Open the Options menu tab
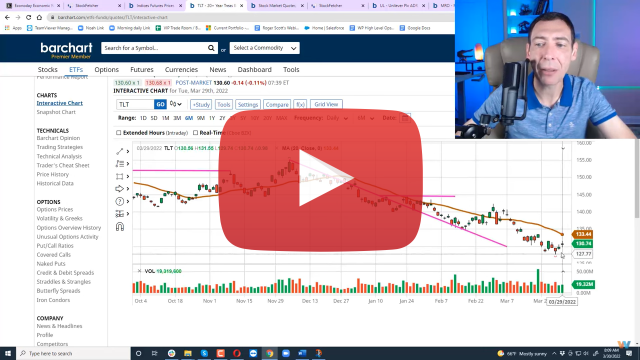This screenshot has height=360, width=640. click(107, 70)
